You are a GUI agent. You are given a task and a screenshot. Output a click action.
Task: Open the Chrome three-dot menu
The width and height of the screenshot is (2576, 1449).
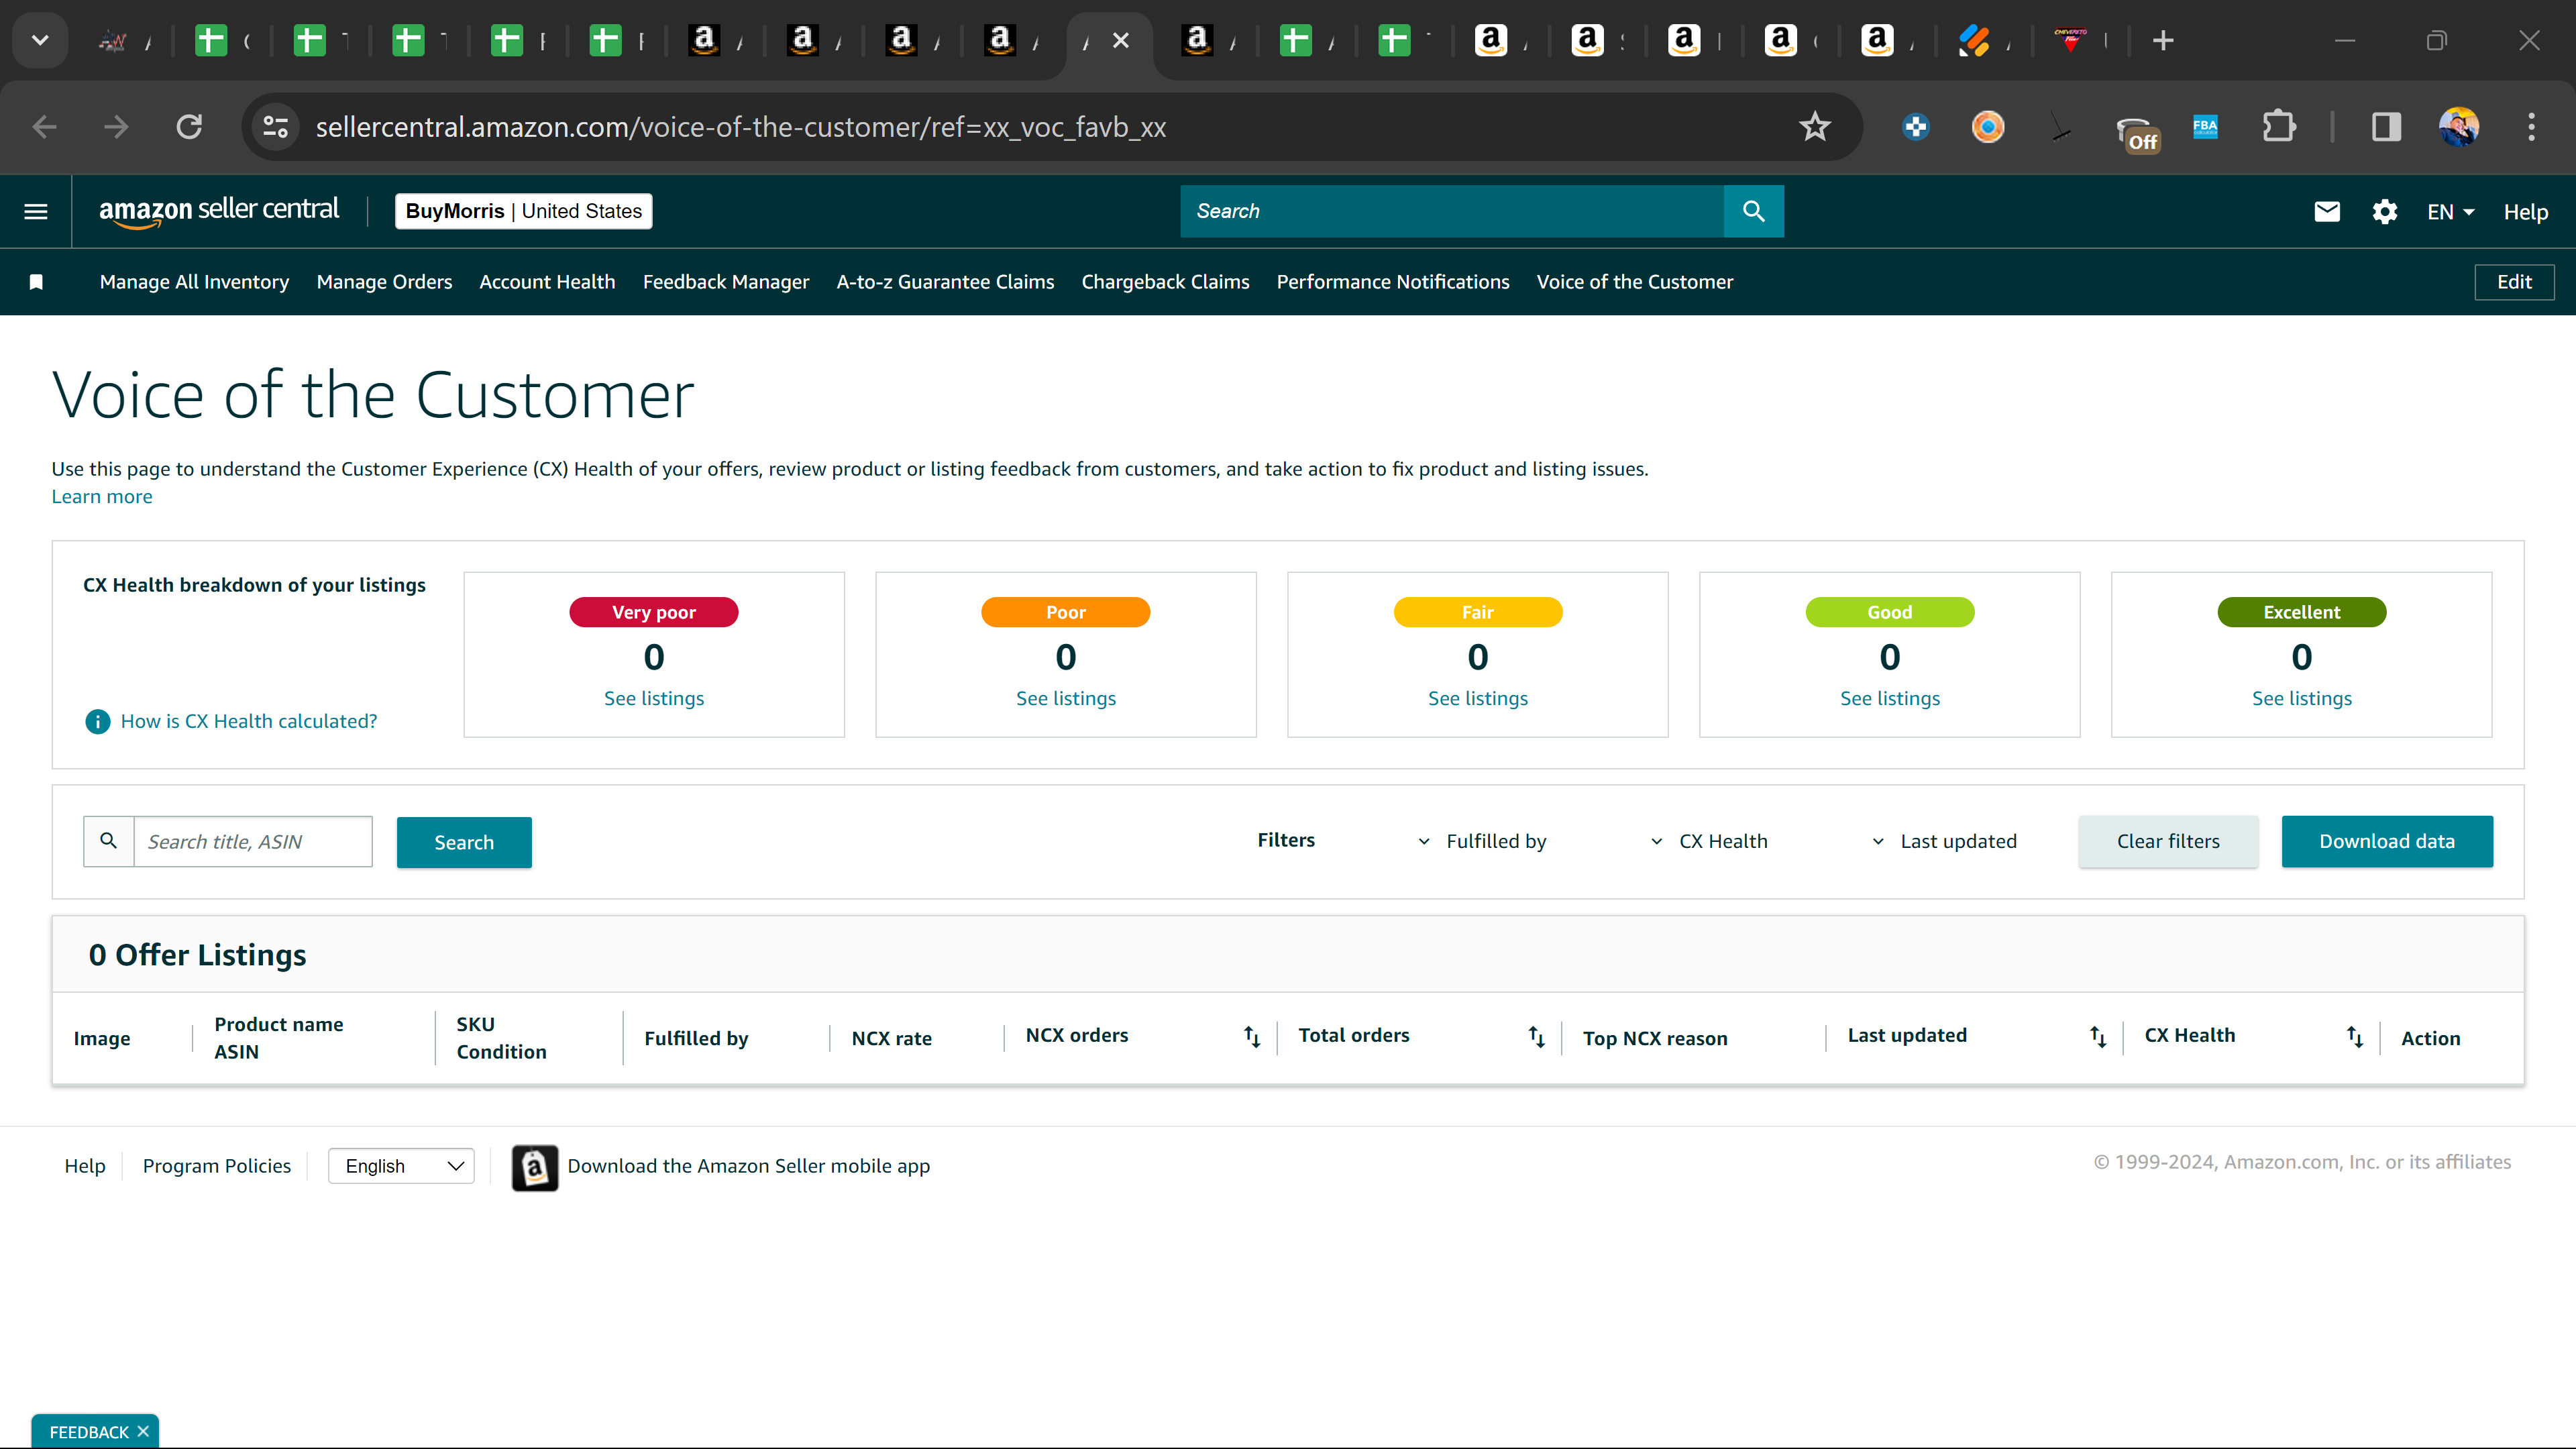tap(2532, 127)
